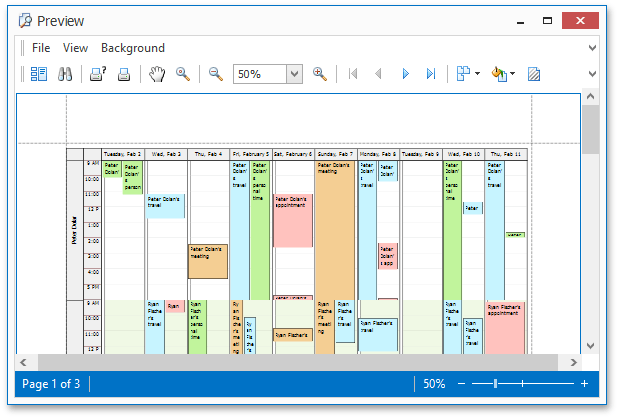The image size is (620, 420).
Task: Click the Fri, February 5 column header
Action: [x=251, y=154]
